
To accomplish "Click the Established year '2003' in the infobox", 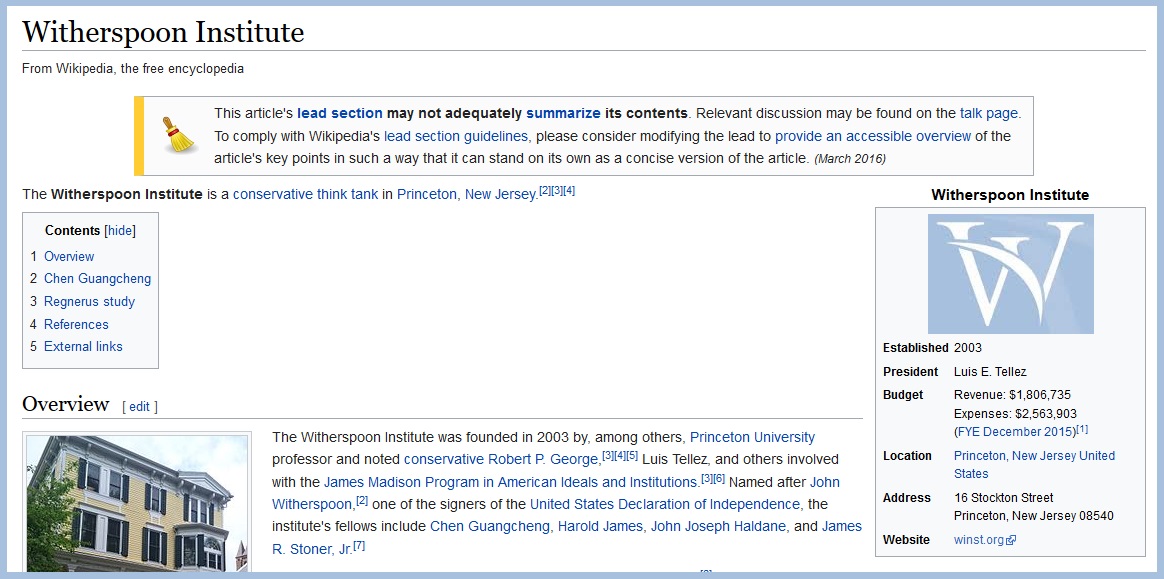I will (x=968, y=348).
